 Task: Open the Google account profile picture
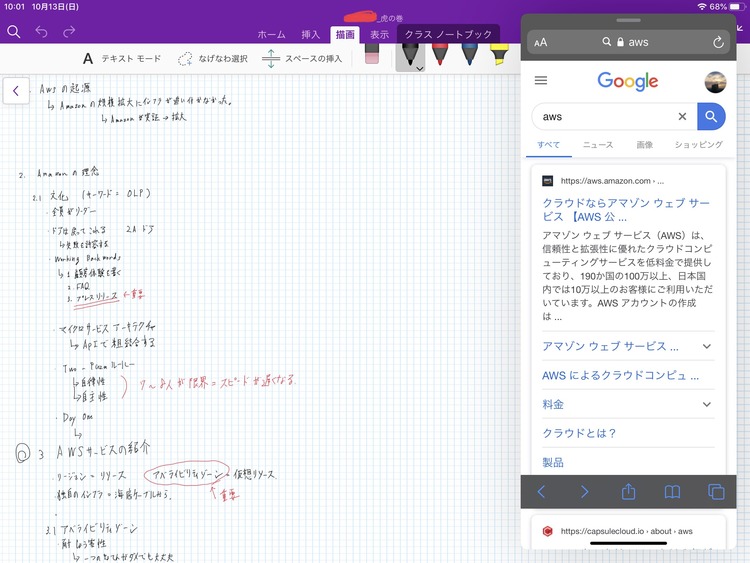pyautogui.click(x=715, y=82)
